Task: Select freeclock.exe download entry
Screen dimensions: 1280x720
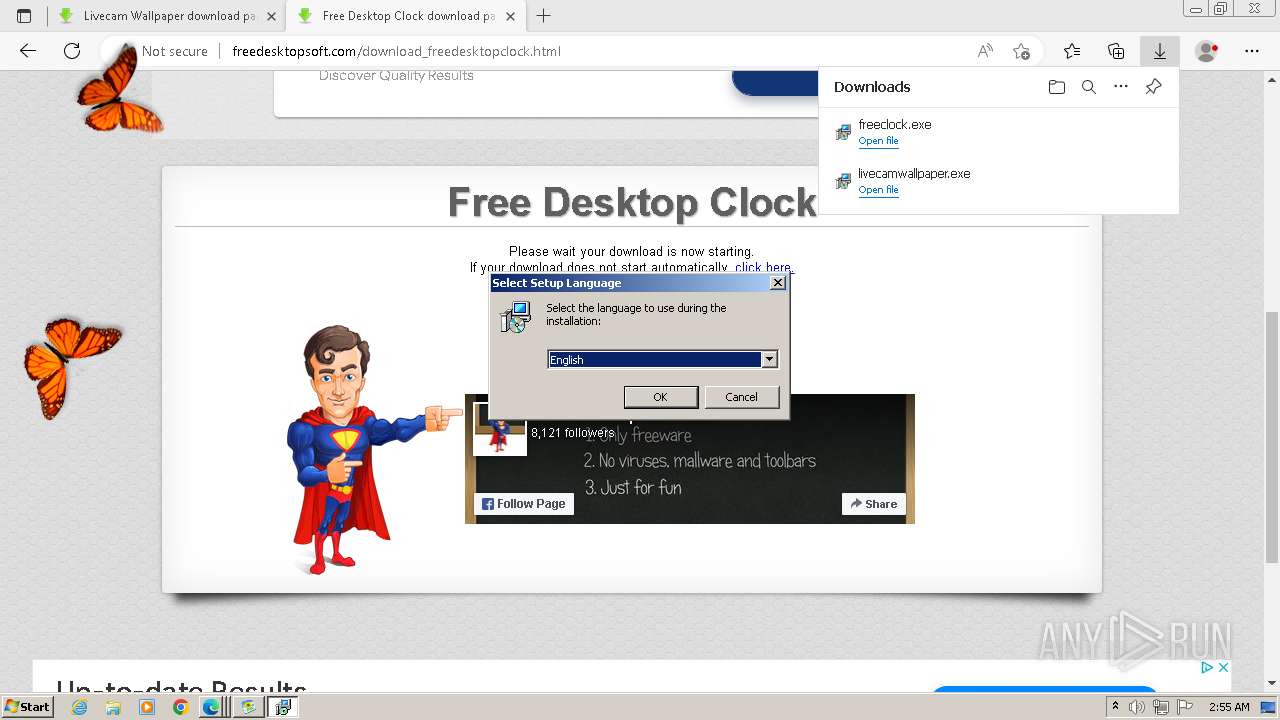Action: pos(999,132)
